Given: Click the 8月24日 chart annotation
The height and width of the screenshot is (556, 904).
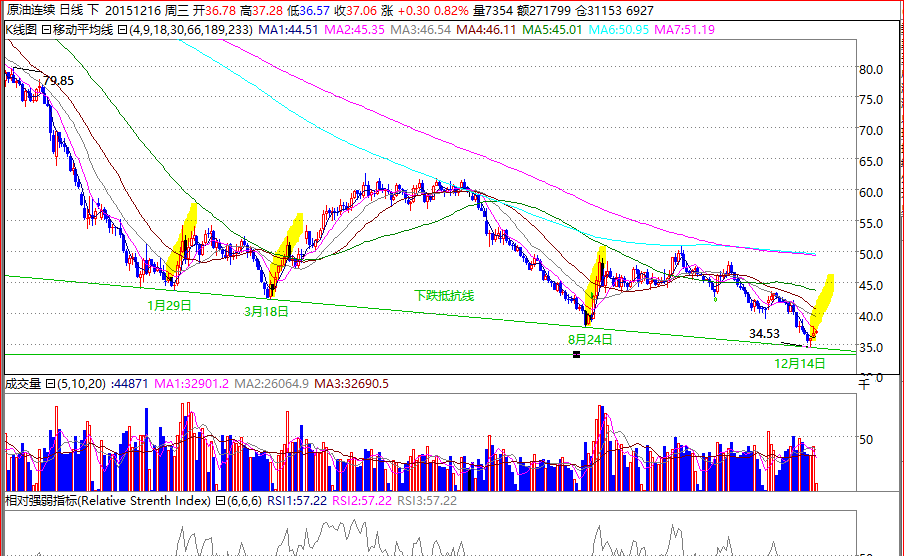Looking at the screenshot, I should (x=590, y=339).
